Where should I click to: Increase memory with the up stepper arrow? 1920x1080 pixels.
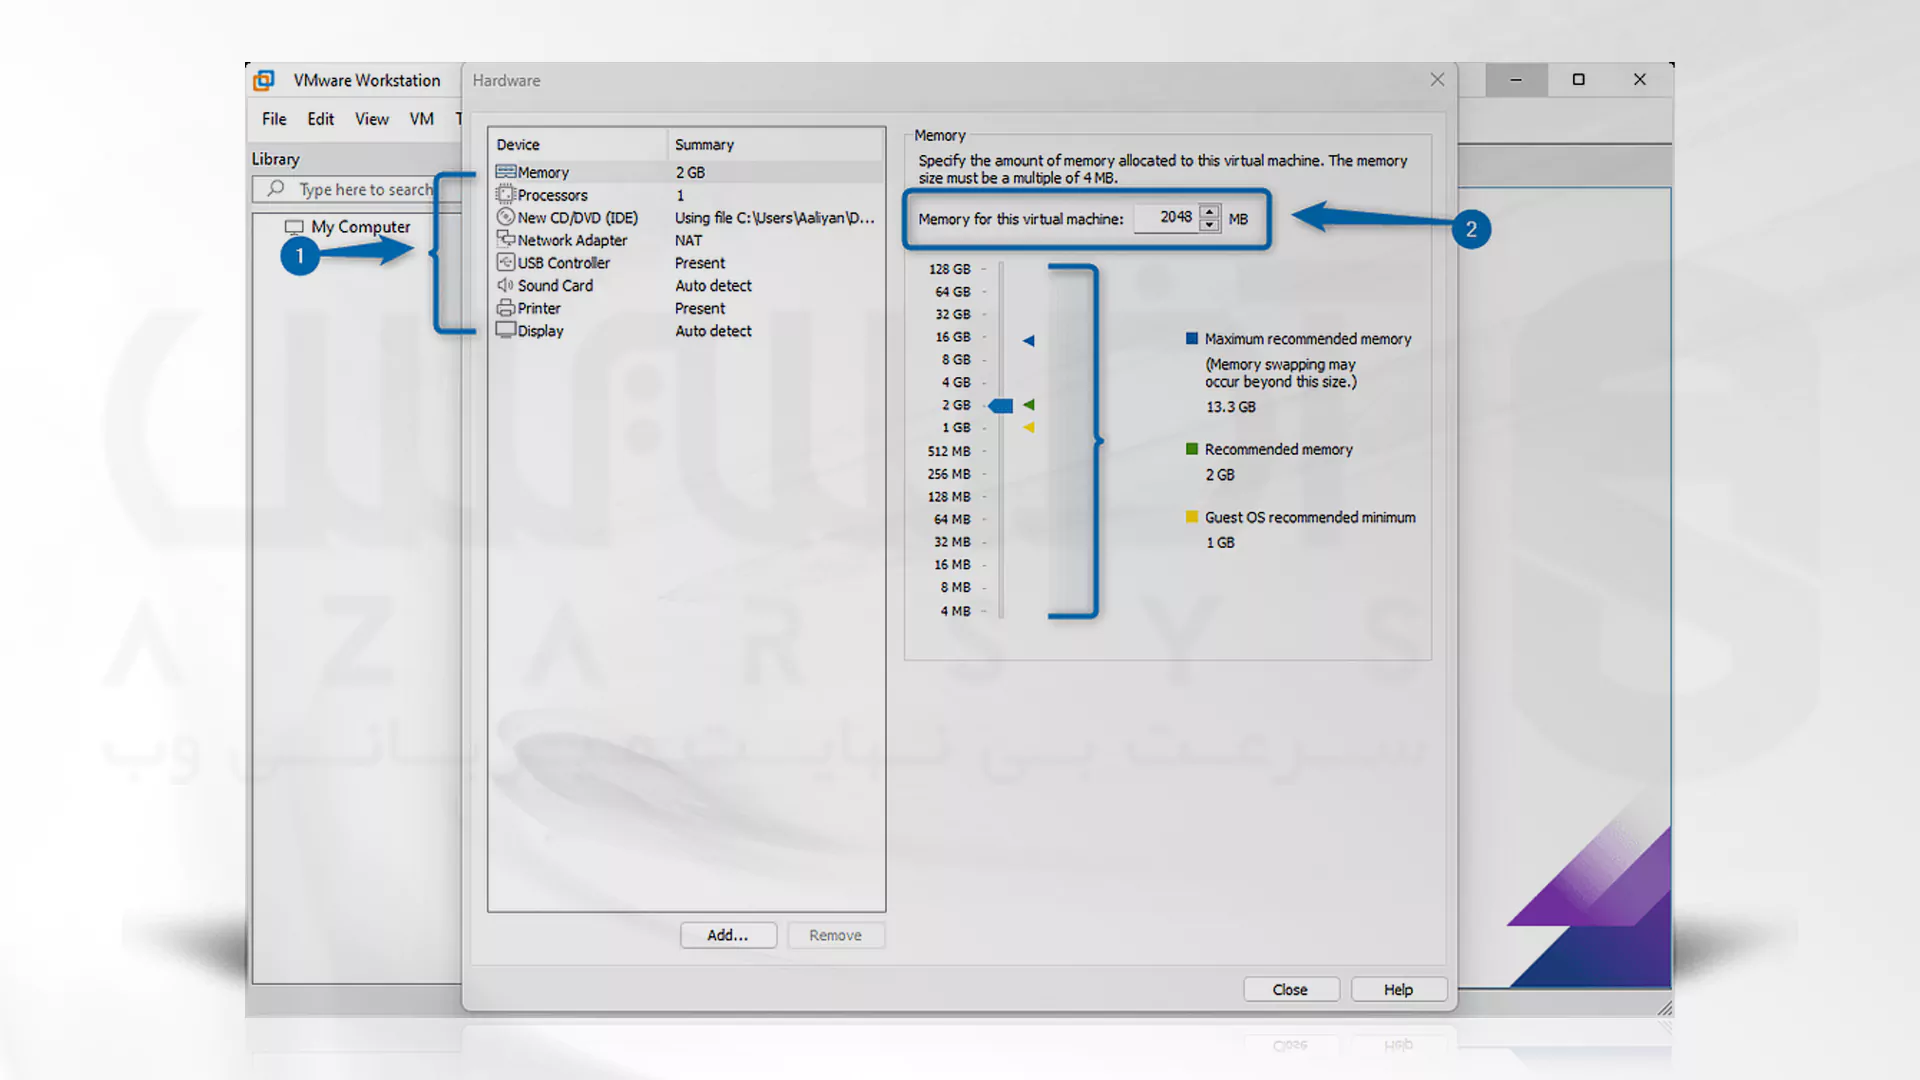[1210, 211]
